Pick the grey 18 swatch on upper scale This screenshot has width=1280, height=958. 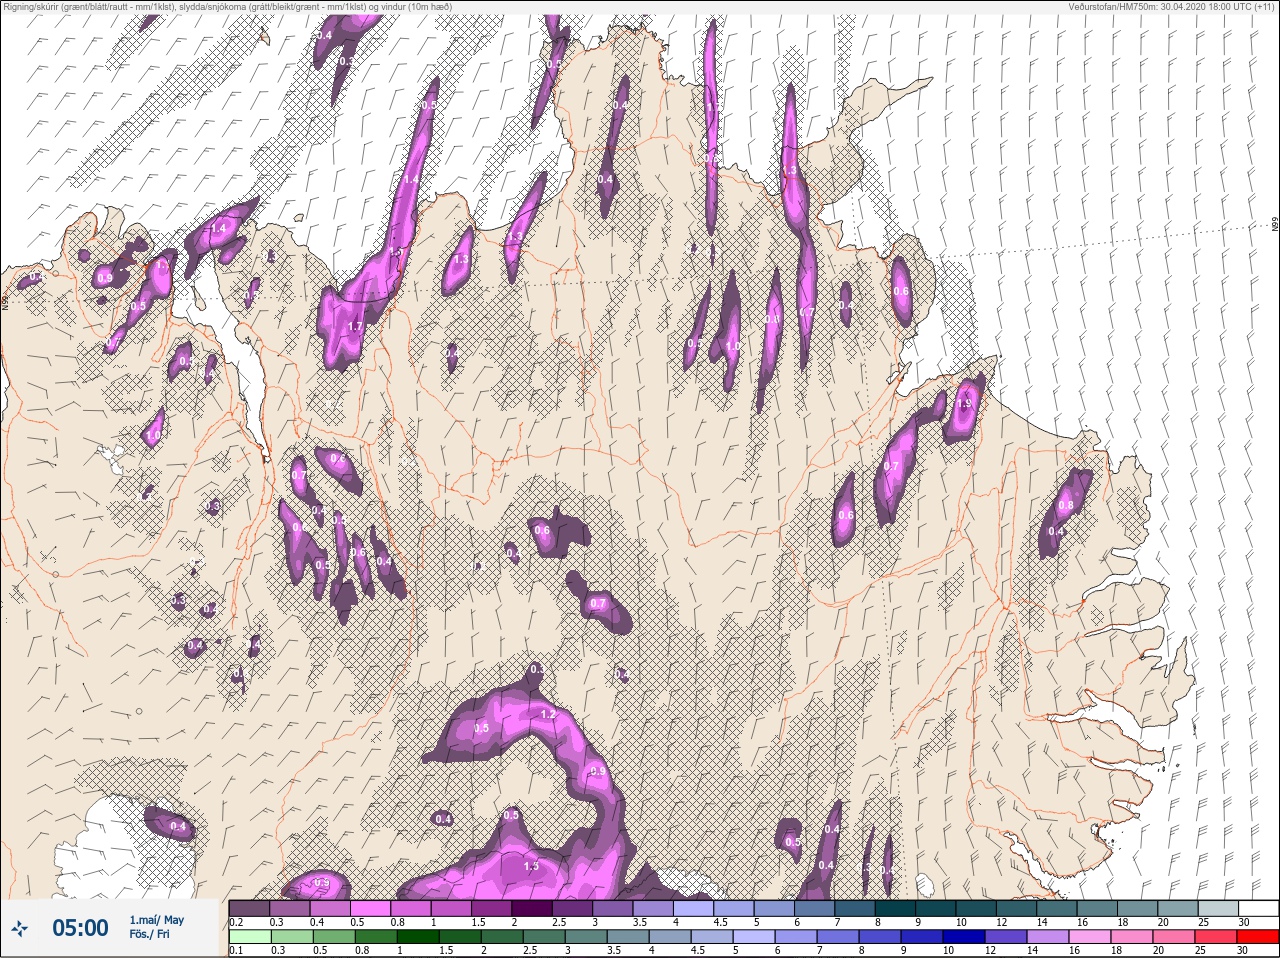point(1138,907)
